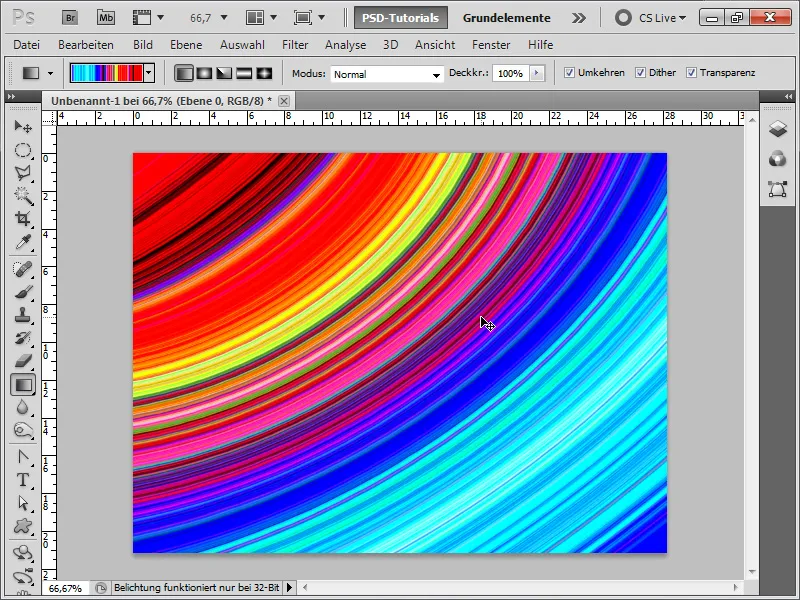Choose Reflected gradient style
This screenshot has height=600, width=800.
[244, 73]
